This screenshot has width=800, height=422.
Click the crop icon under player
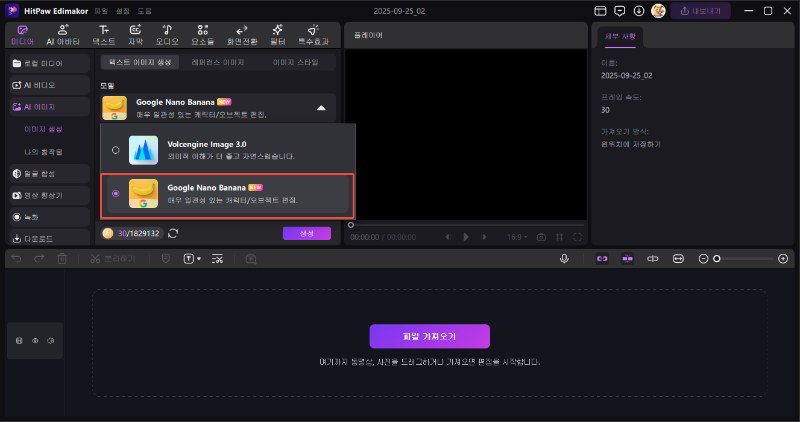pyautogui.click(x=560, y=237)
